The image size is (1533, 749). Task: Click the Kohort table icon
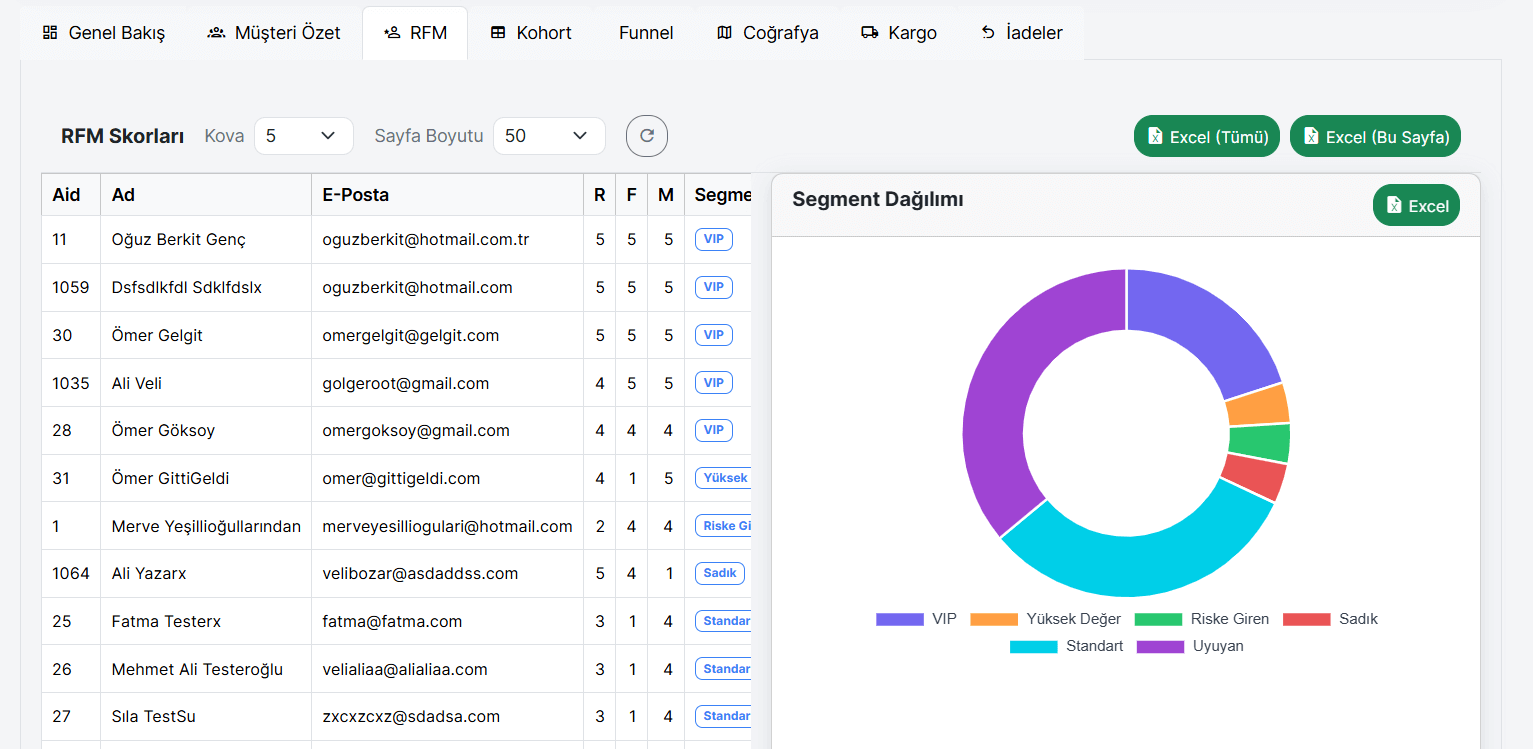pyautogui.click(x=498, y=33)
